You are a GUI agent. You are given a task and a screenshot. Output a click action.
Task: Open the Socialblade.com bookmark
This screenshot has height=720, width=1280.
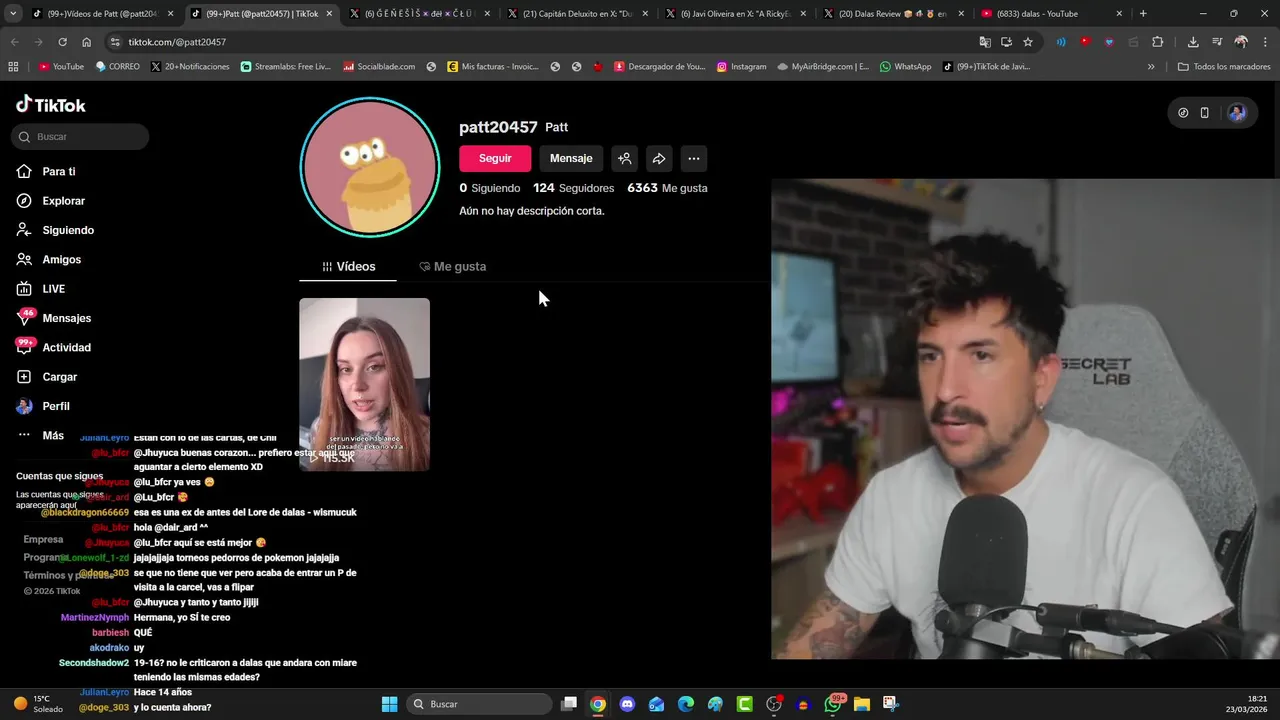pyautogui.click(x=379, y=67)
